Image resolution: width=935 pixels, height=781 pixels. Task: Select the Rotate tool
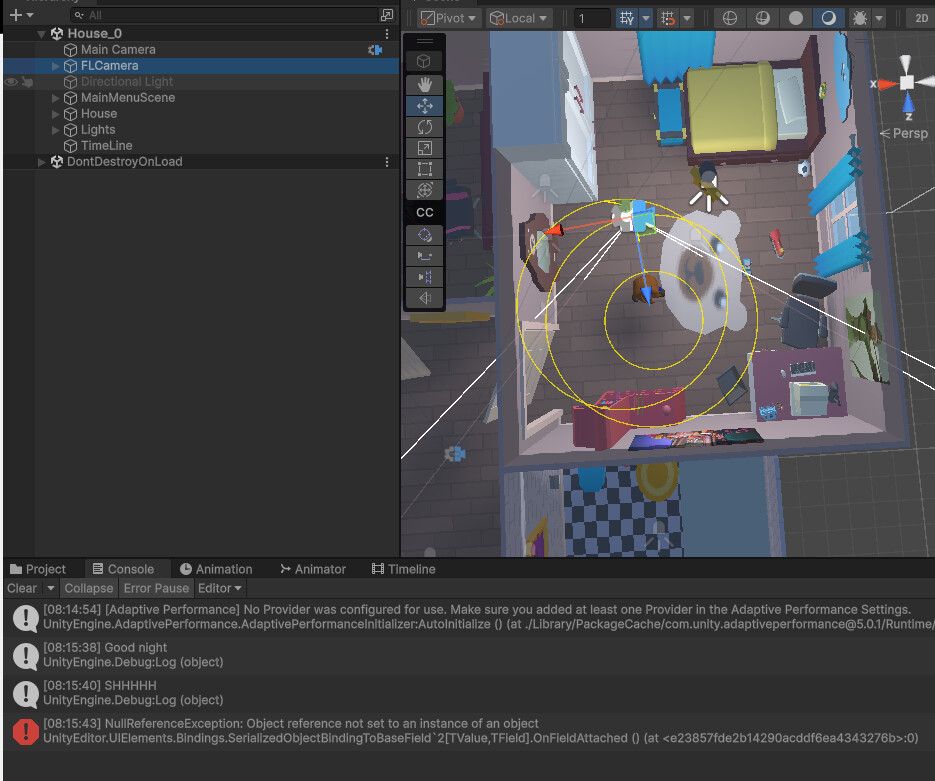point(424,126)
